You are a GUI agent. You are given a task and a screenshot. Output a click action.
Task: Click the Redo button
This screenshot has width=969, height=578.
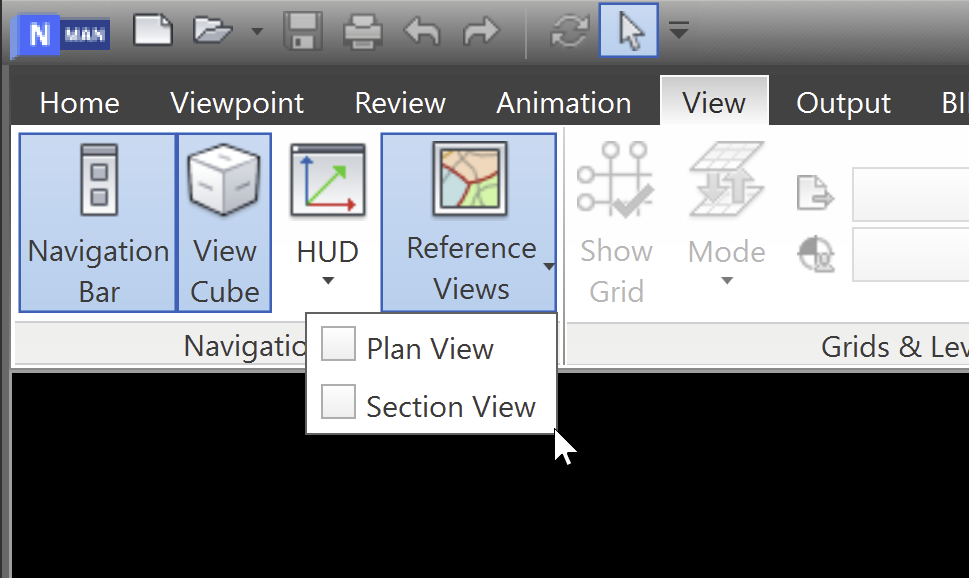[x=481, y=30]
